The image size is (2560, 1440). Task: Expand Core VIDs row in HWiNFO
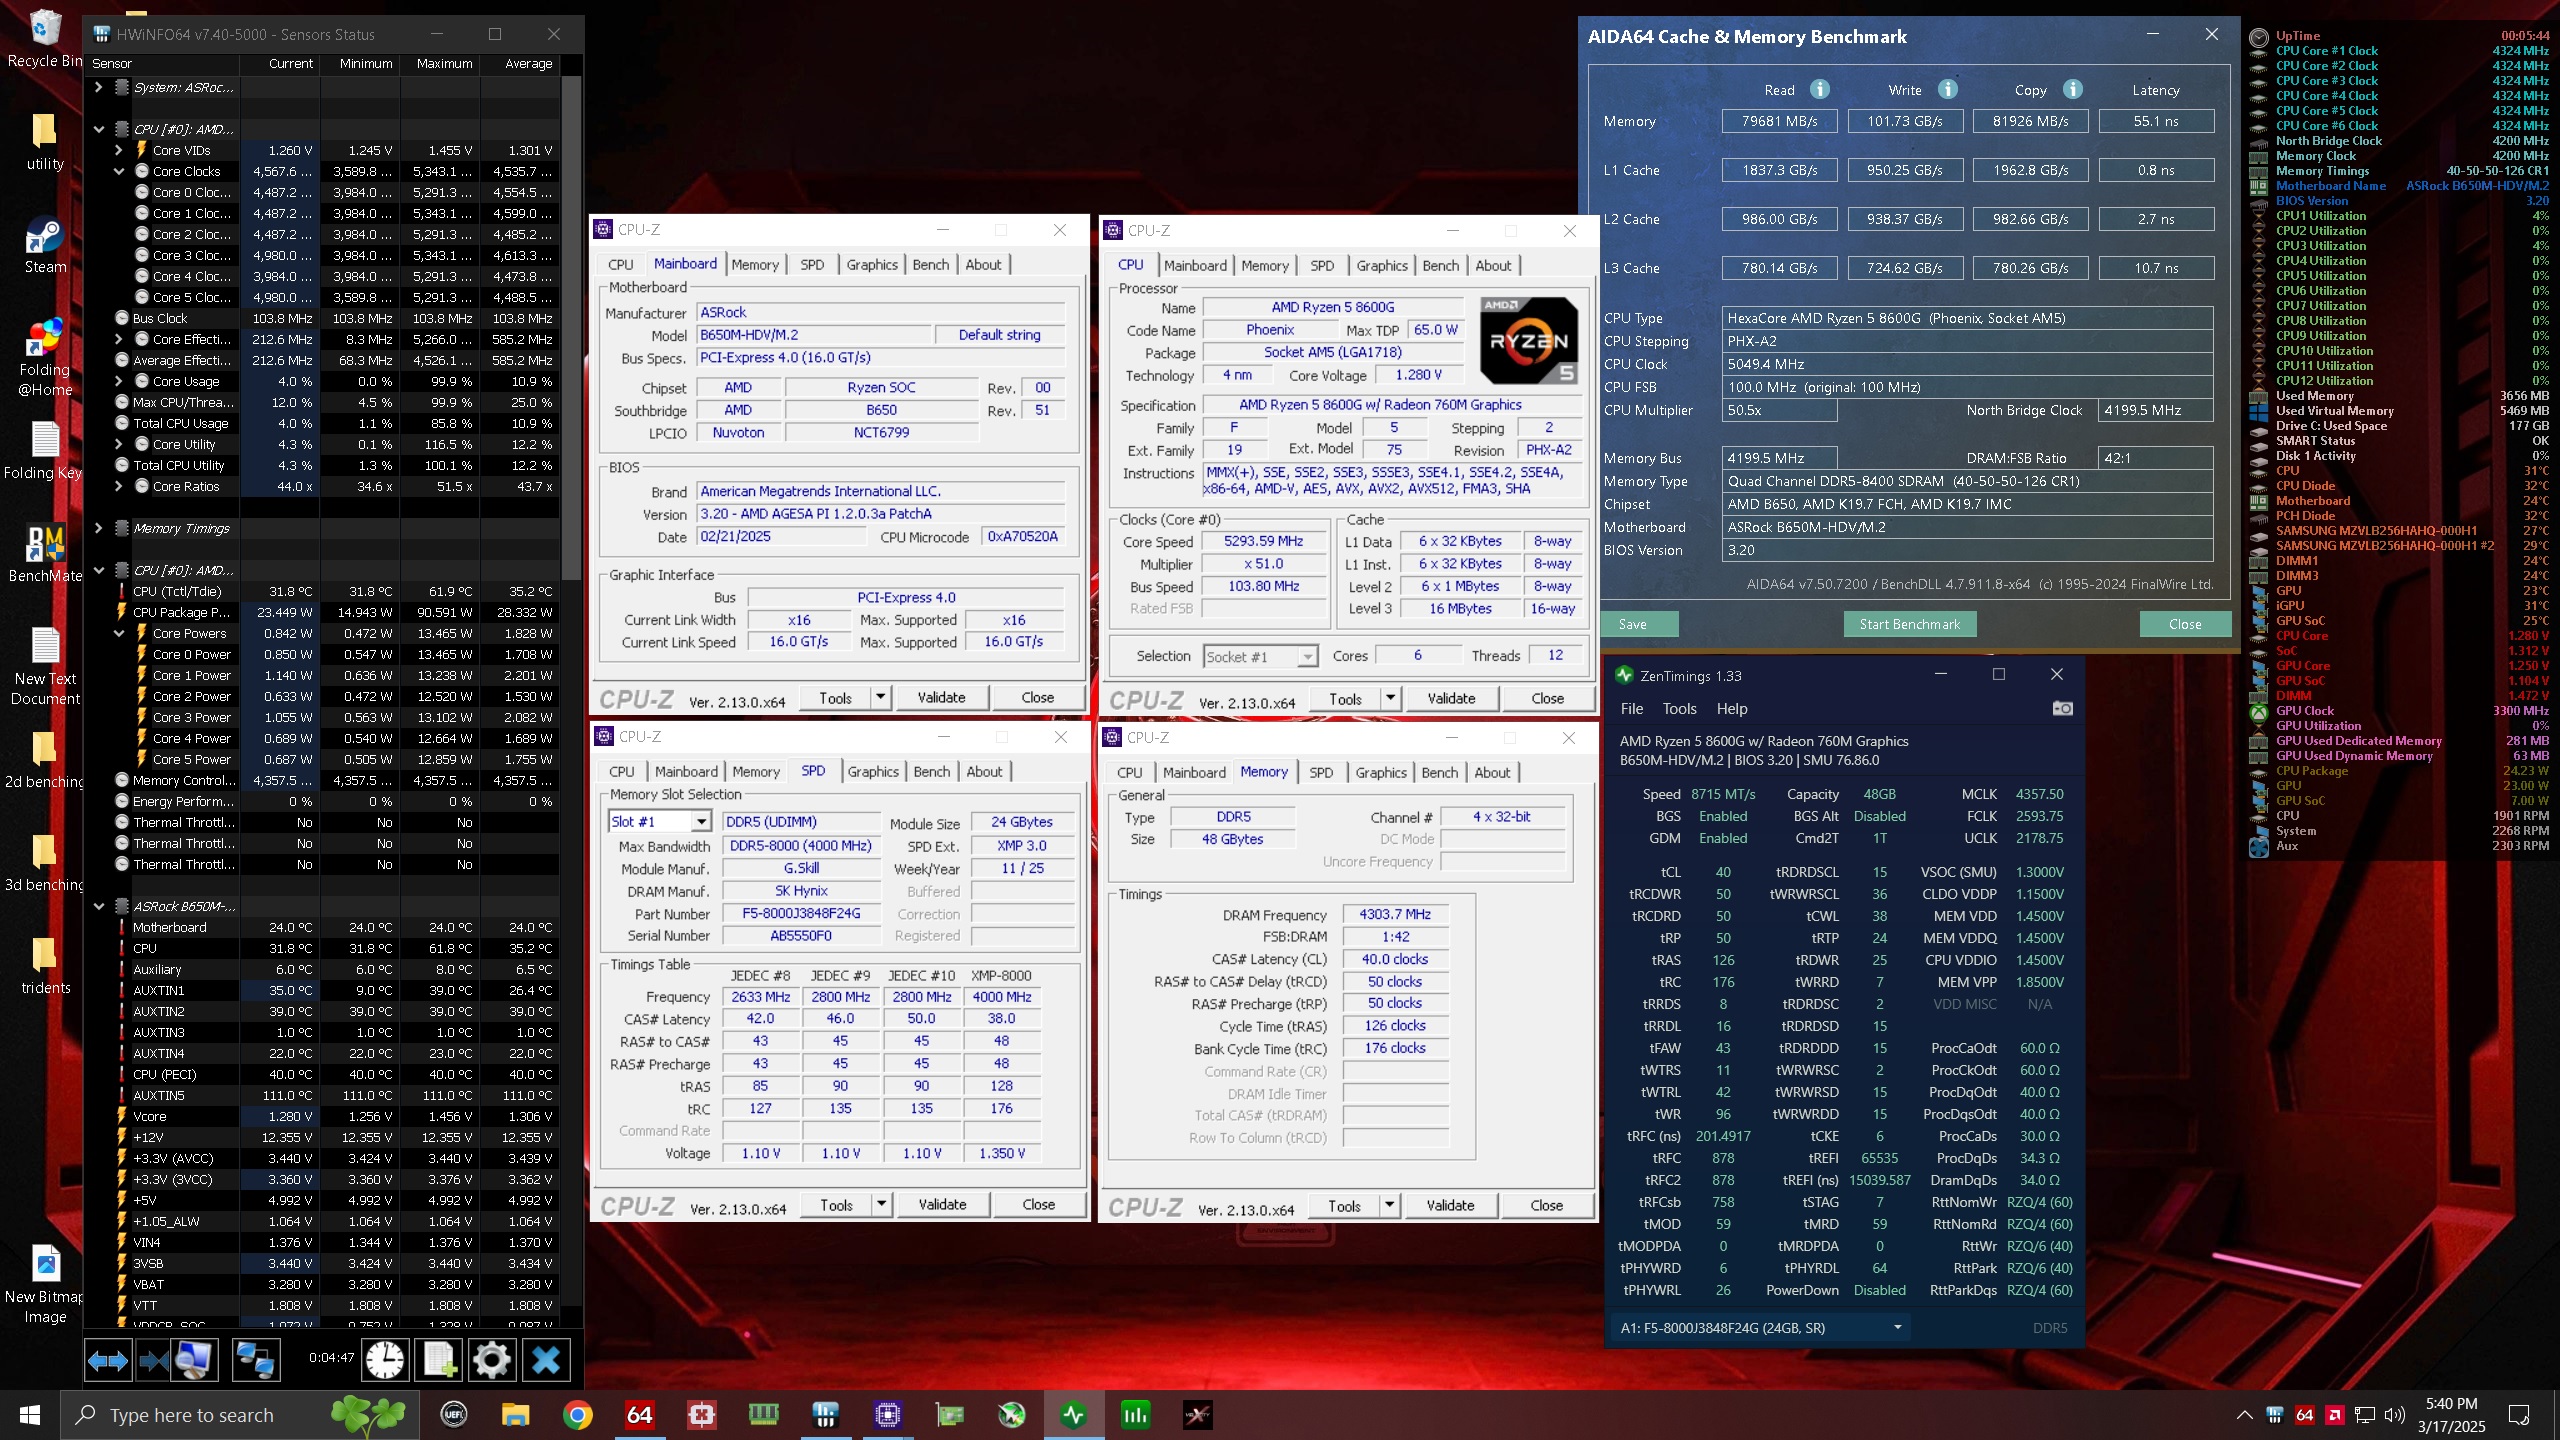[118, 150]
